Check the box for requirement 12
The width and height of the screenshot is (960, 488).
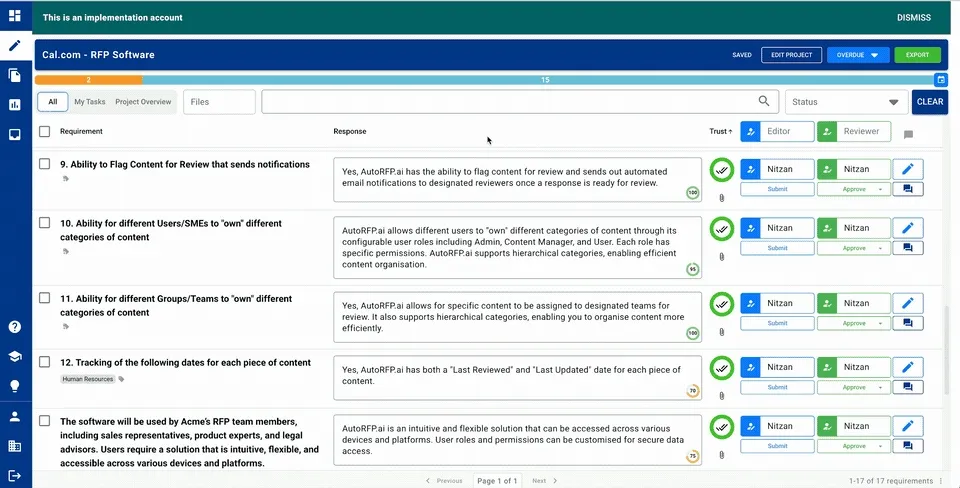click(x=45, y=362)
